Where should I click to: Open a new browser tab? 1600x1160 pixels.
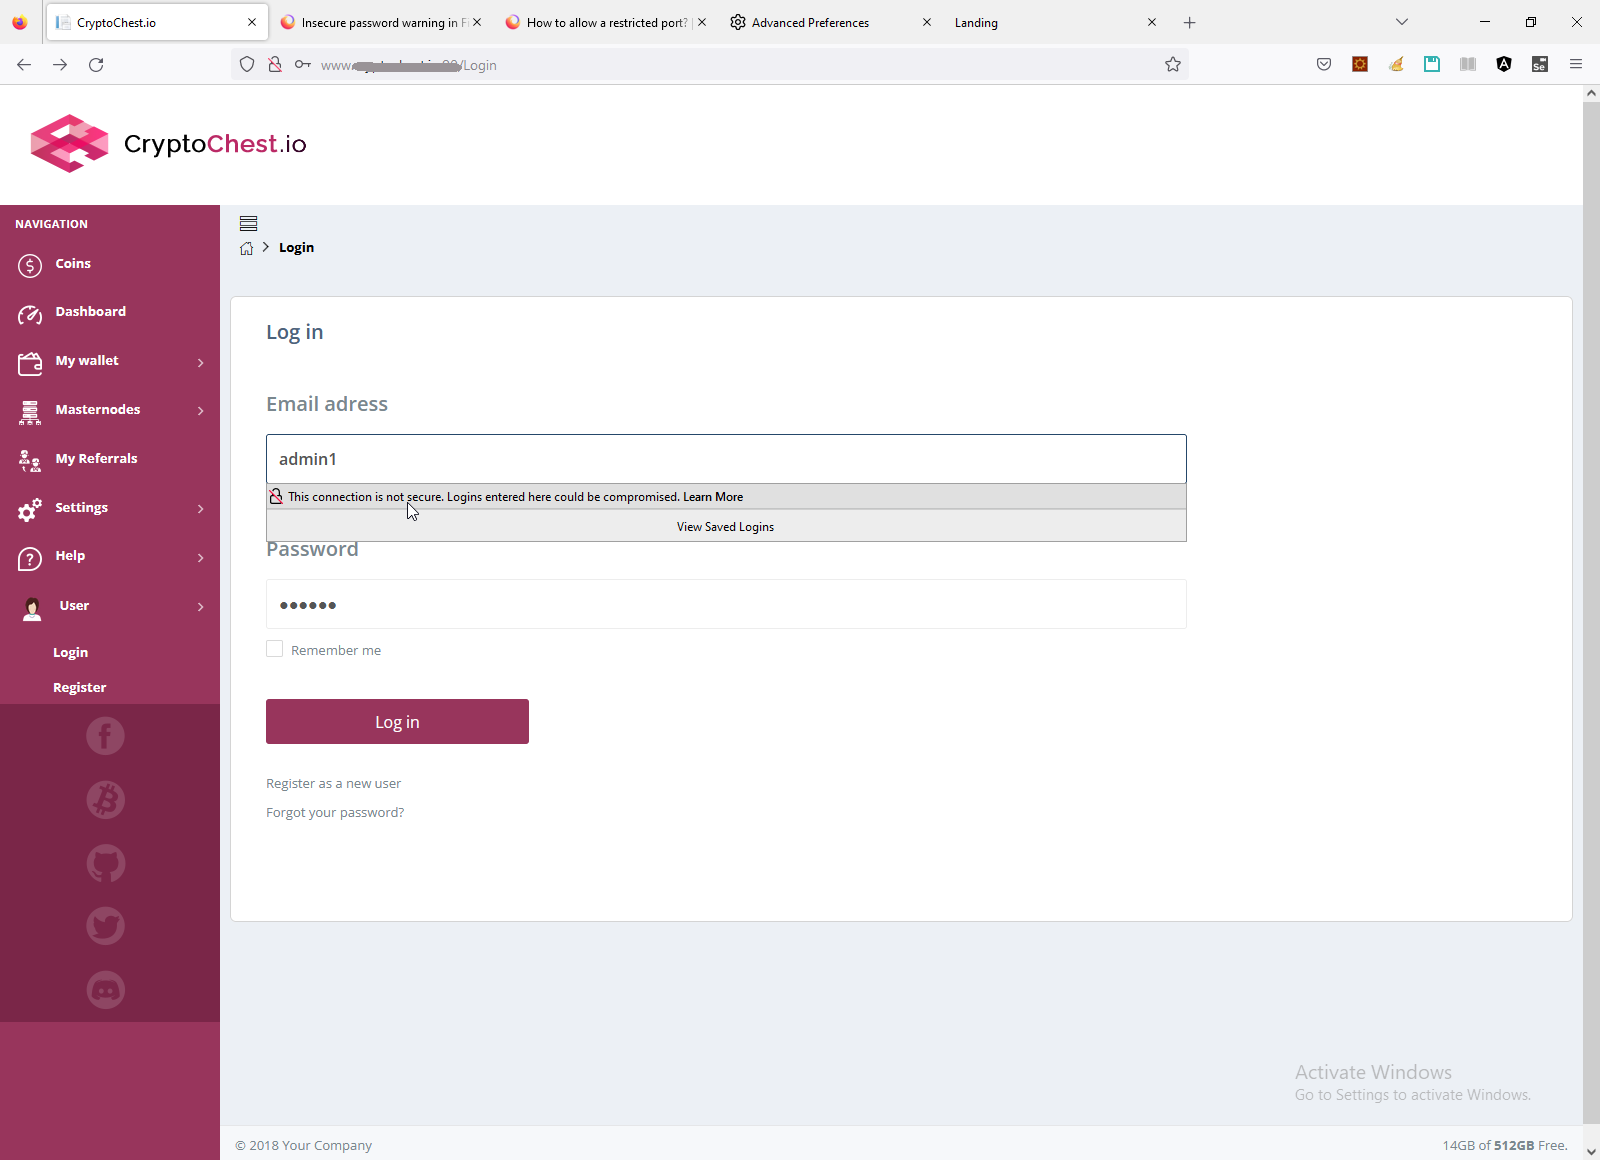click(x=1189, y=22)
